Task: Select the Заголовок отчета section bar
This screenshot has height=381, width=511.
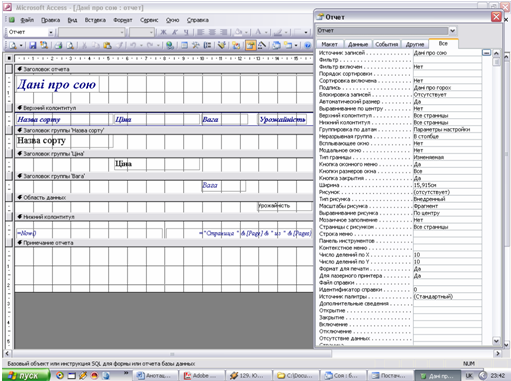Action: click(x=163, y=69)
